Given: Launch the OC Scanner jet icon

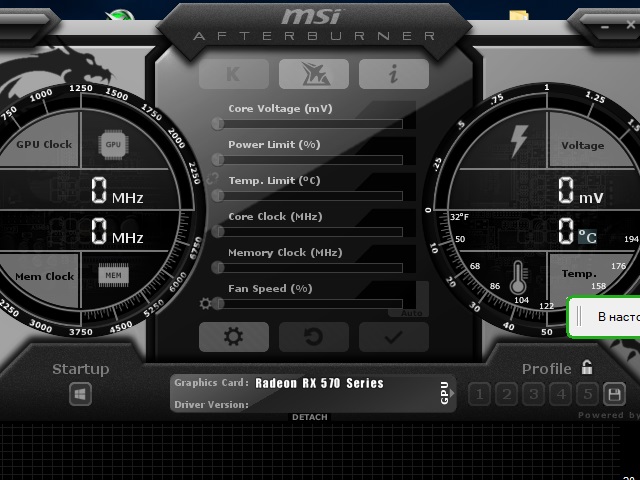Looking at the screenshot, I should [314, 74].
